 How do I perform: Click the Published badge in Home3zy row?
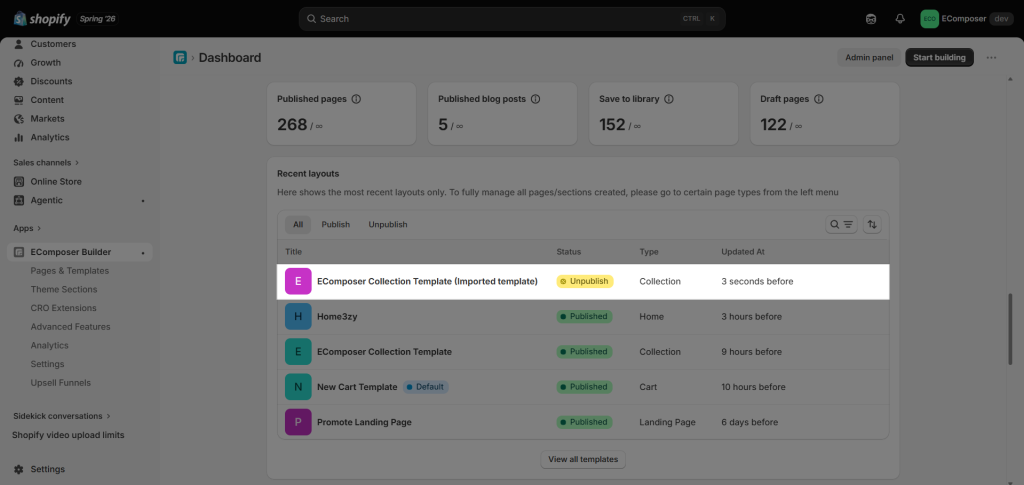(584, 317)
